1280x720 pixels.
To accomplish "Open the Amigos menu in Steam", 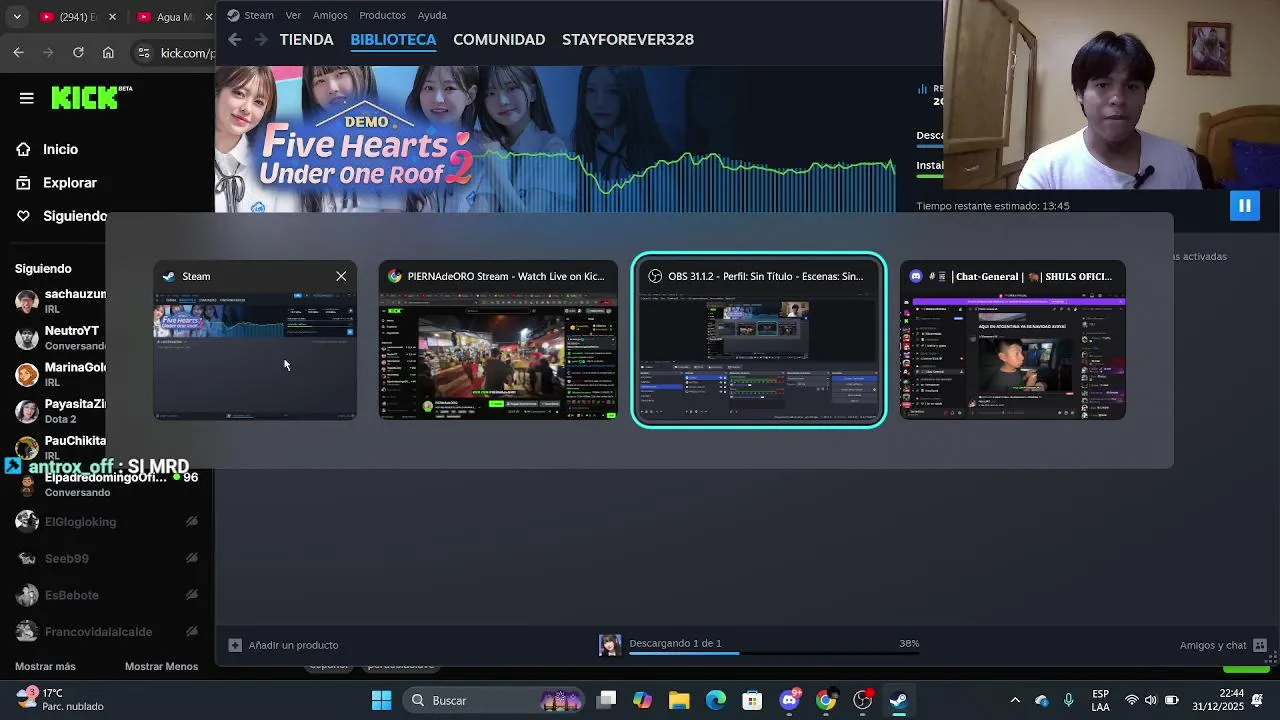I will (330, 15).
